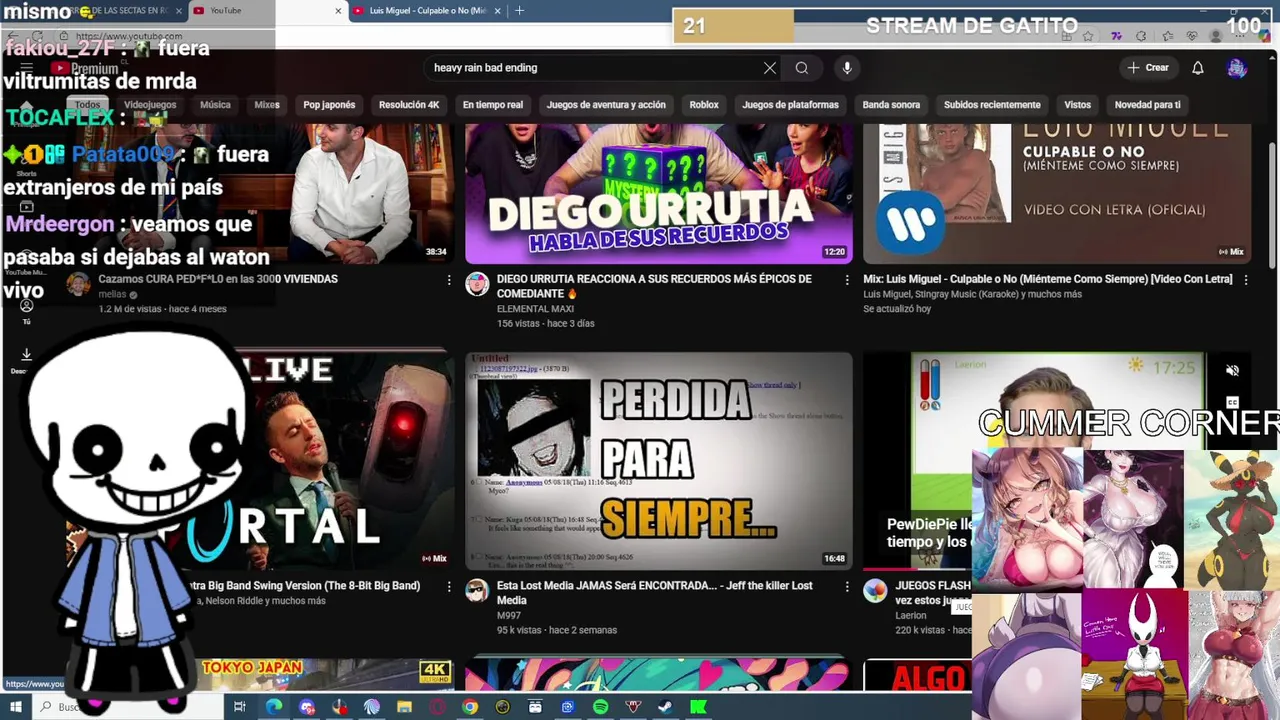
Task: Close the YouTube browser tab
Action: click(x=338, y=11)
